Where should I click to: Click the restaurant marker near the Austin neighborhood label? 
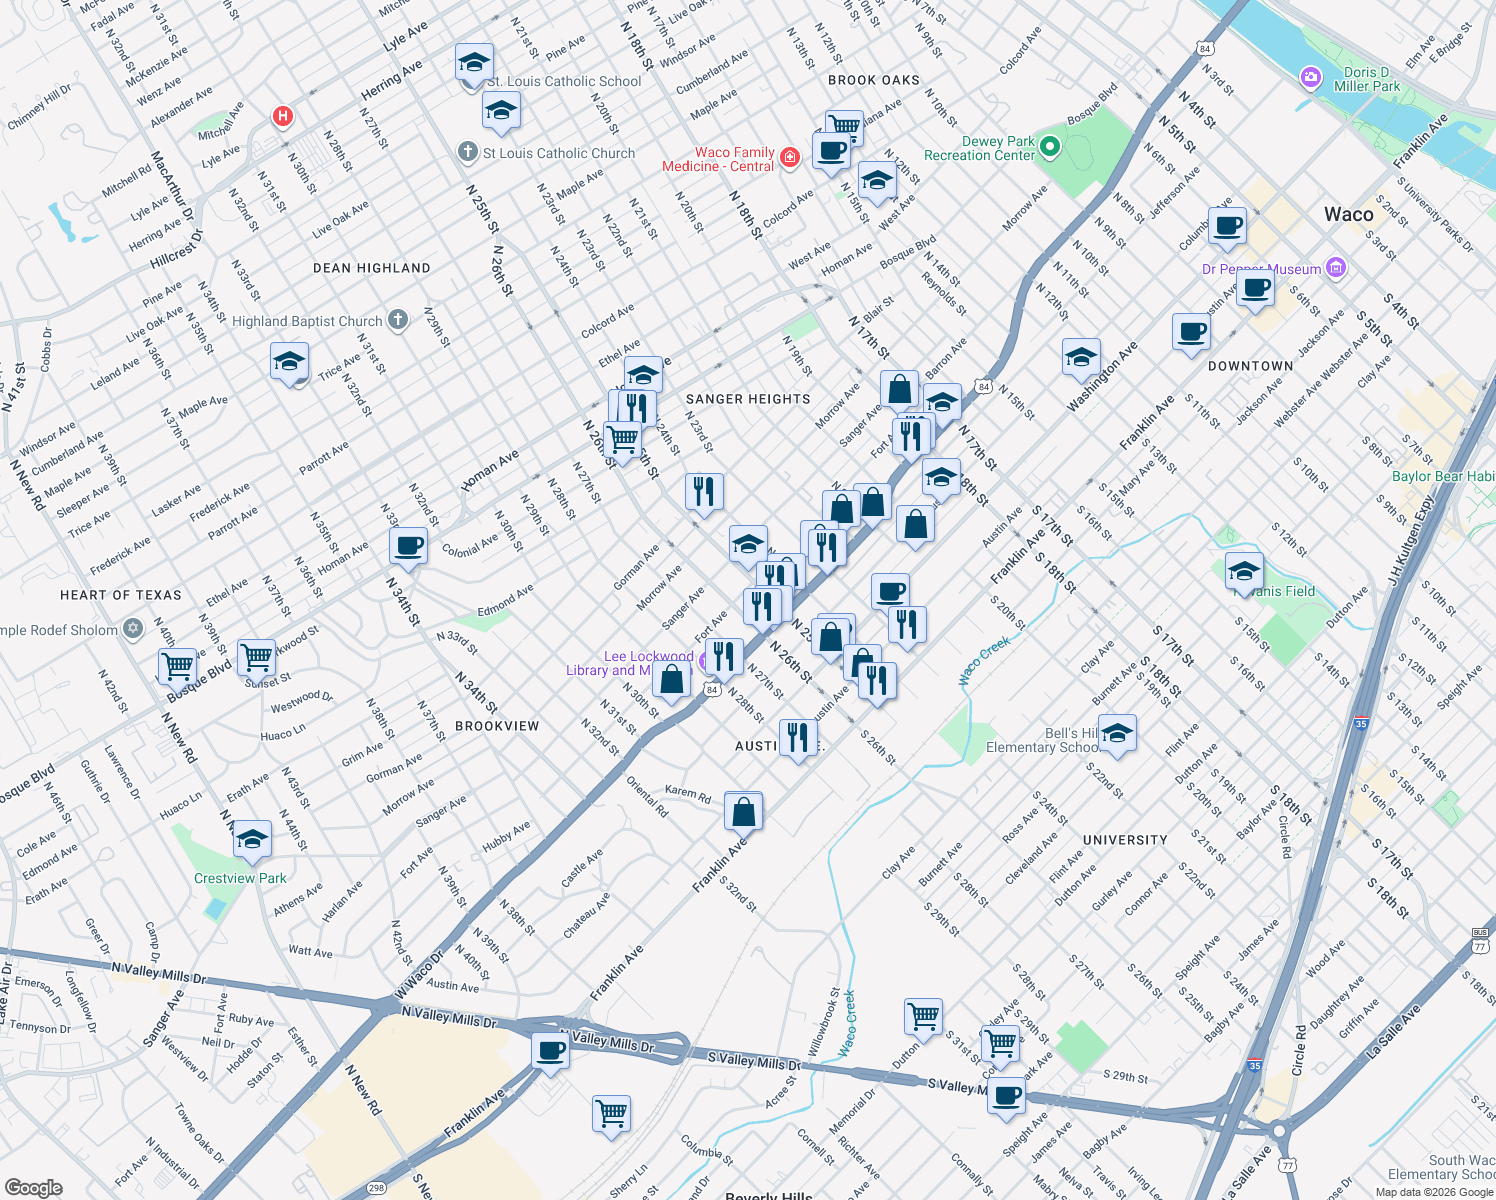[x=798, y=736]
